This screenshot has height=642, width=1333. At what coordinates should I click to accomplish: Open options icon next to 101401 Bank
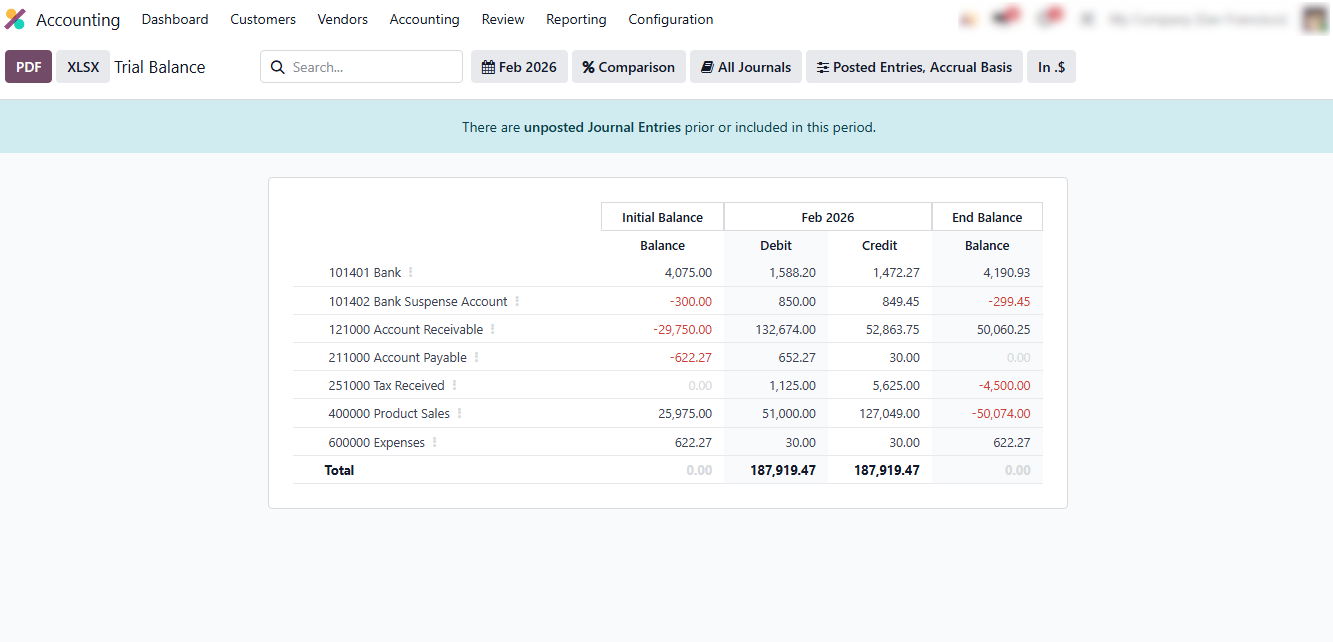tap(411, 273)
